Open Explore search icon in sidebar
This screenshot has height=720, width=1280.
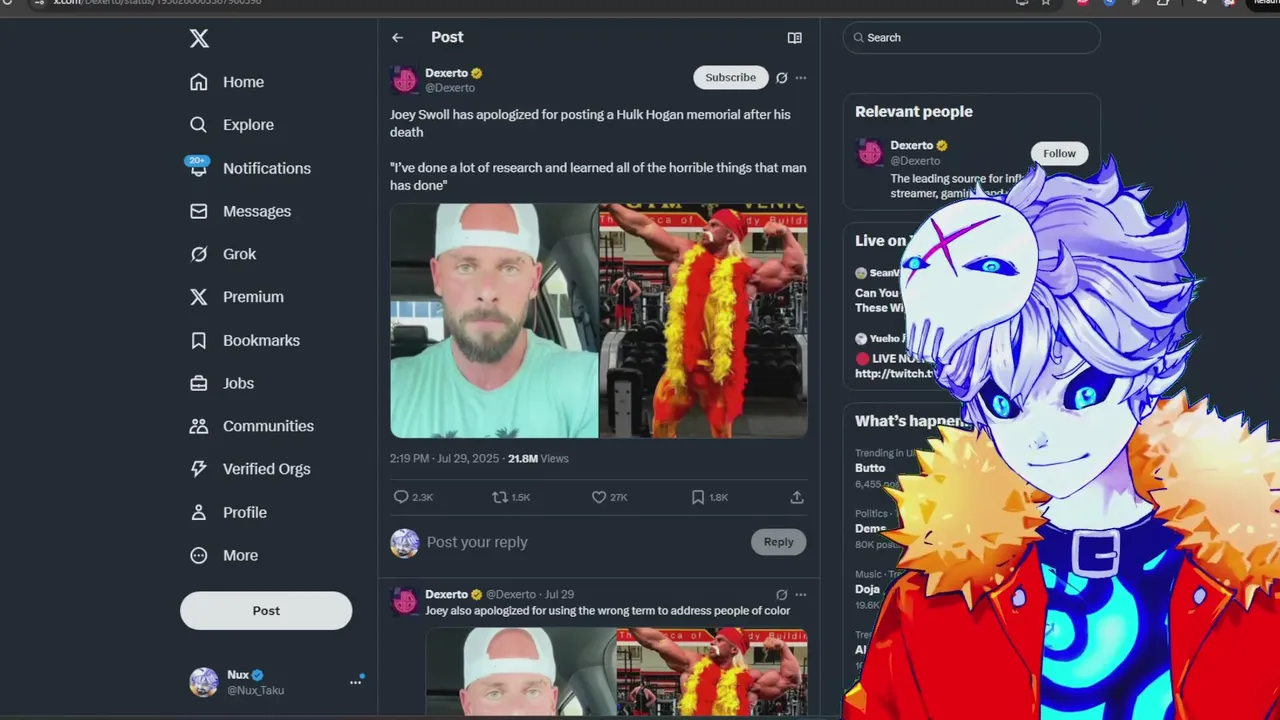click(199, 125)
